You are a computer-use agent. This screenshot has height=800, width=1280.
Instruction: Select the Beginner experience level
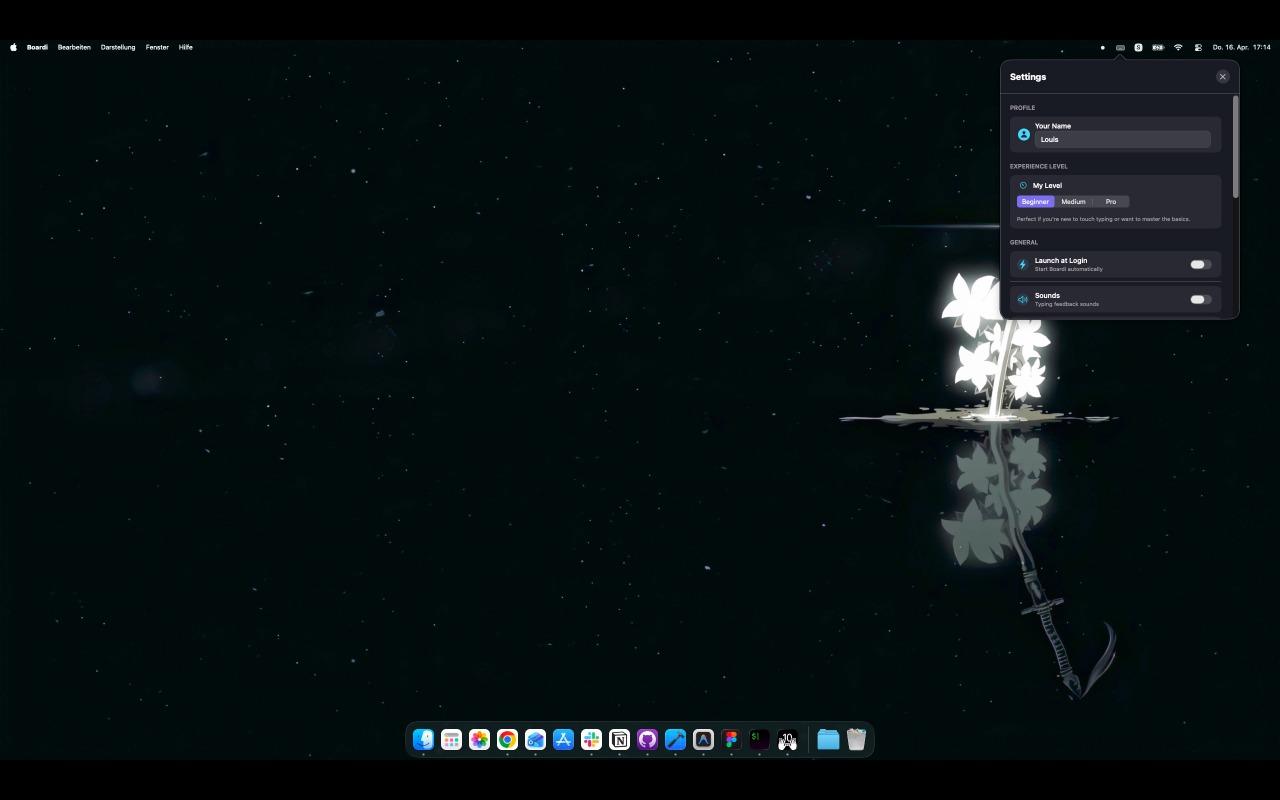(1035, 202)
